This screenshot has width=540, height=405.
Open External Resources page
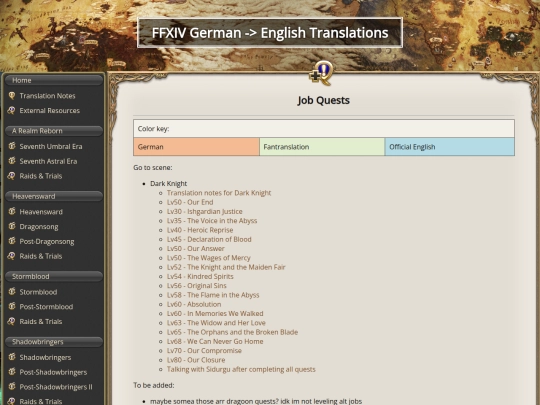pos(50,111)
